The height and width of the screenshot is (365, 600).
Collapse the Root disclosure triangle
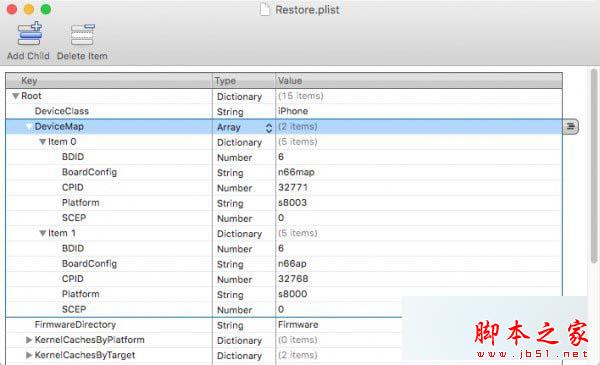point(16,96)
